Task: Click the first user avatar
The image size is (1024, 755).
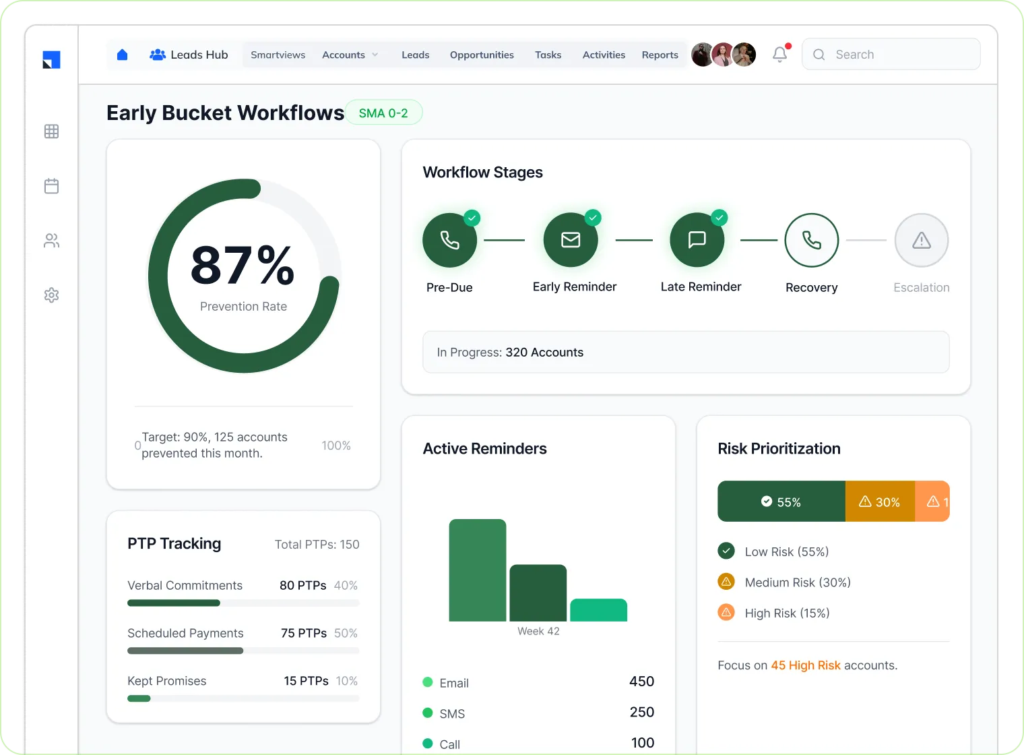Action: (702, 55)
